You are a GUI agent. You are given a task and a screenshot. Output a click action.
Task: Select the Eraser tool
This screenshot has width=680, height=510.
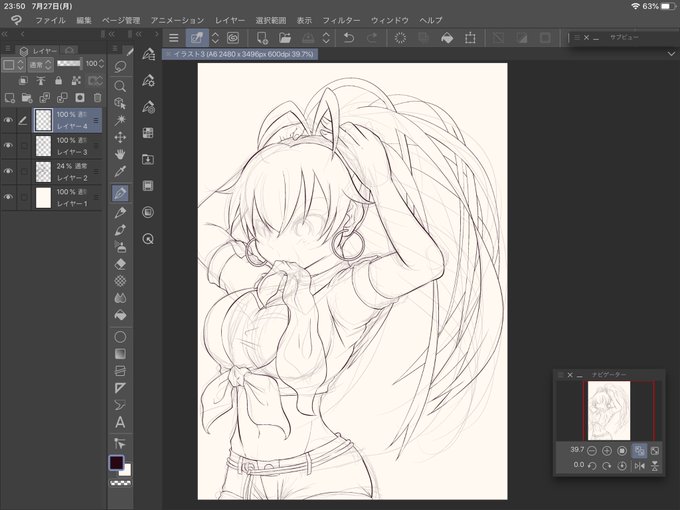pos(120,264)
